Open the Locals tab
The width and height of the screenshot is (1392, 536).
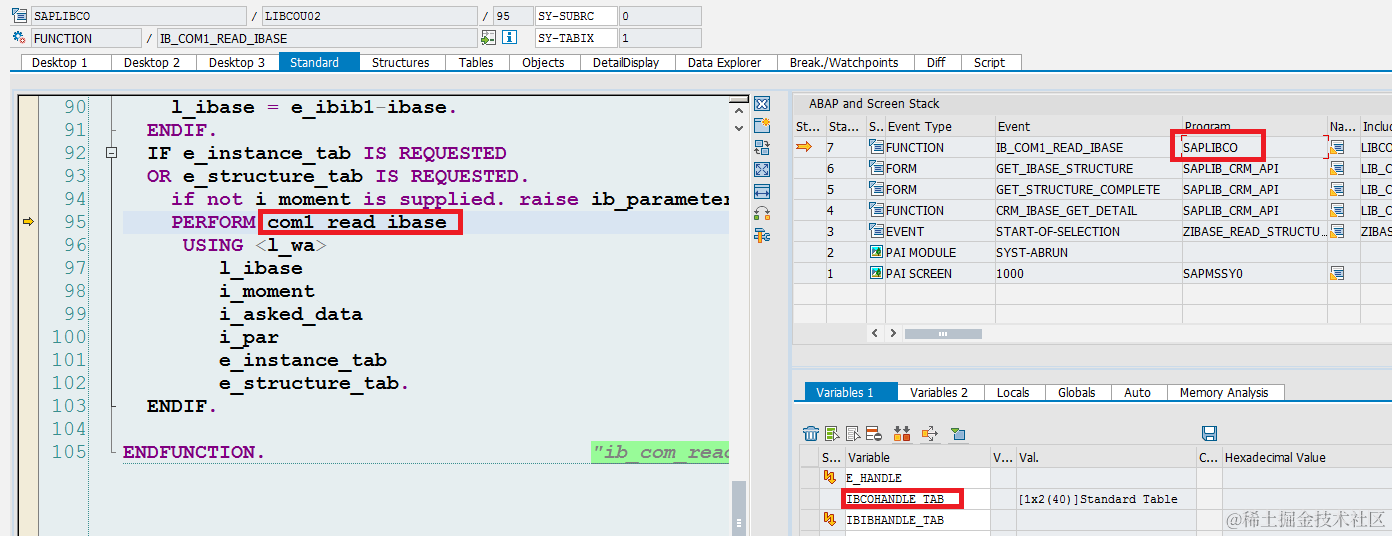[x=1013, y=392]
